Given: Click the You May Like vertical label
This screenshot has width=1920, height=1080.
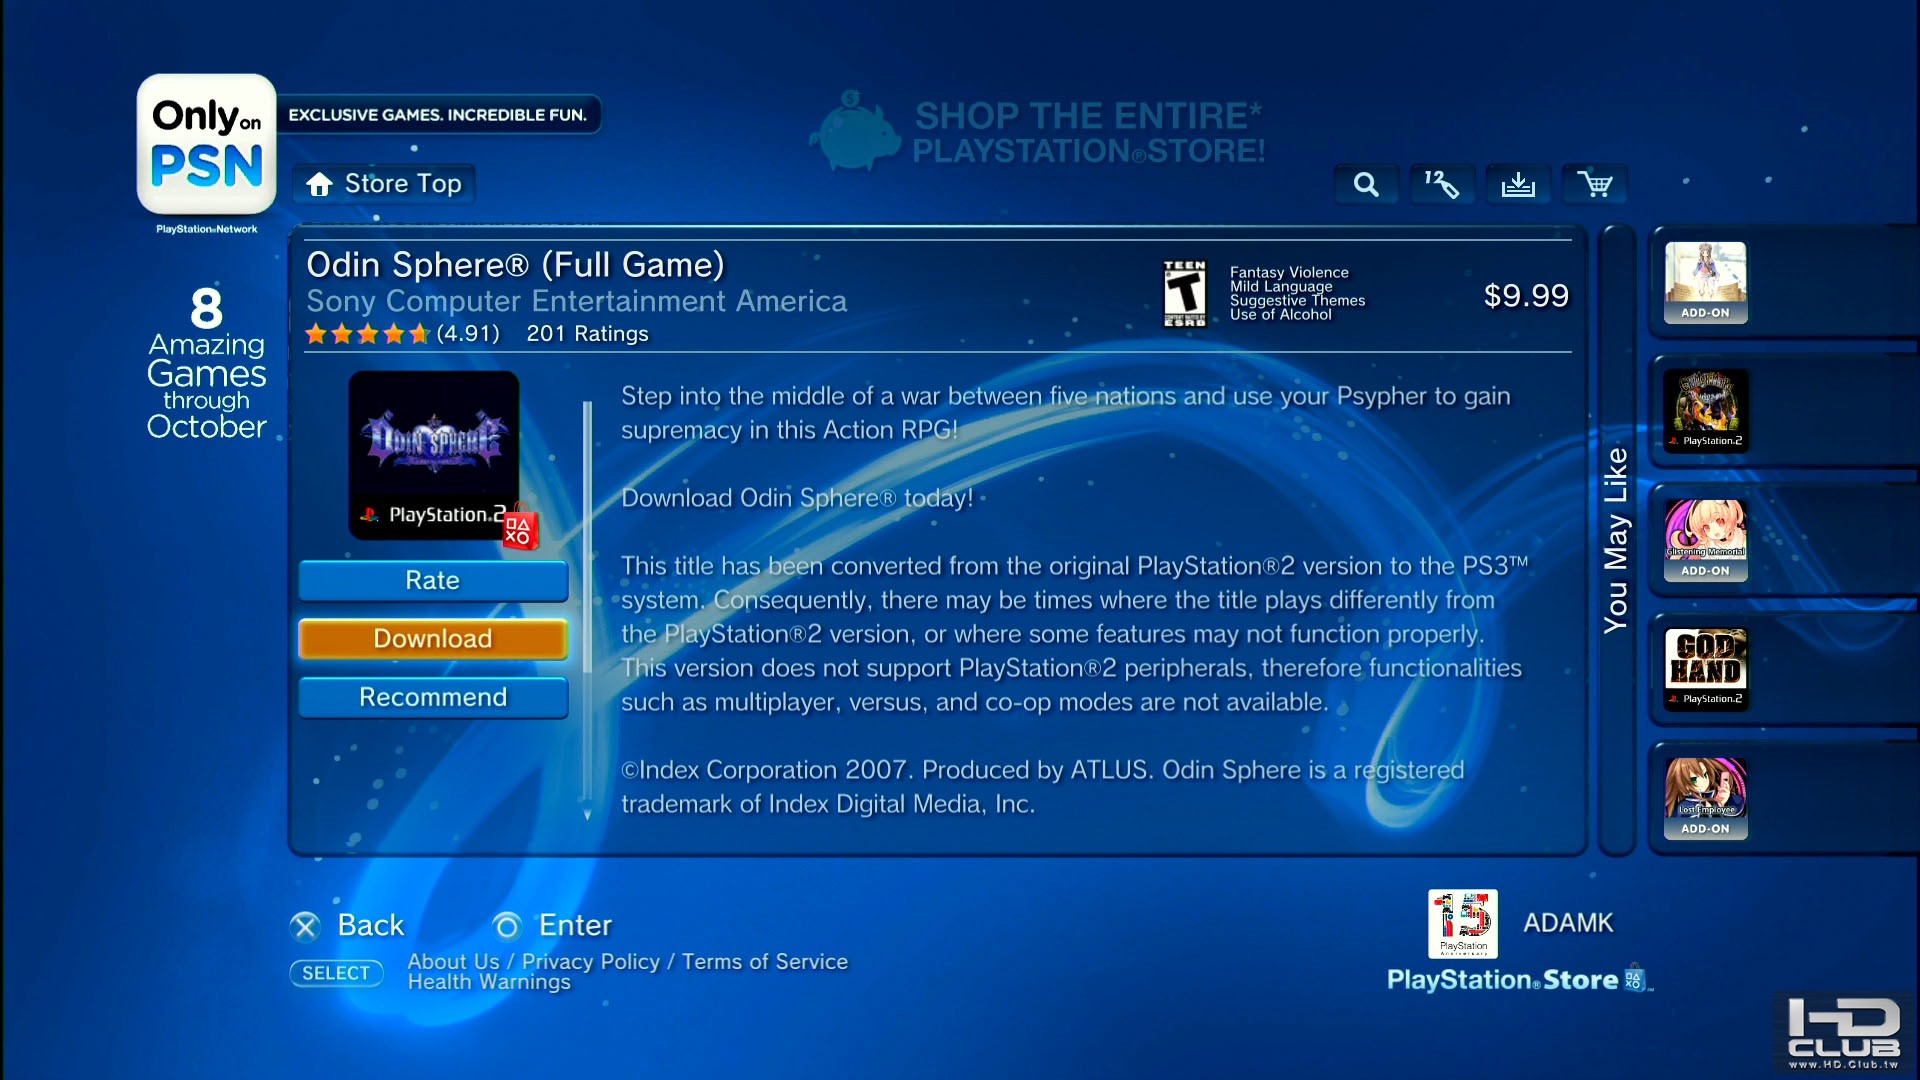Looking at the screenshot, I should pos(1616,540).
